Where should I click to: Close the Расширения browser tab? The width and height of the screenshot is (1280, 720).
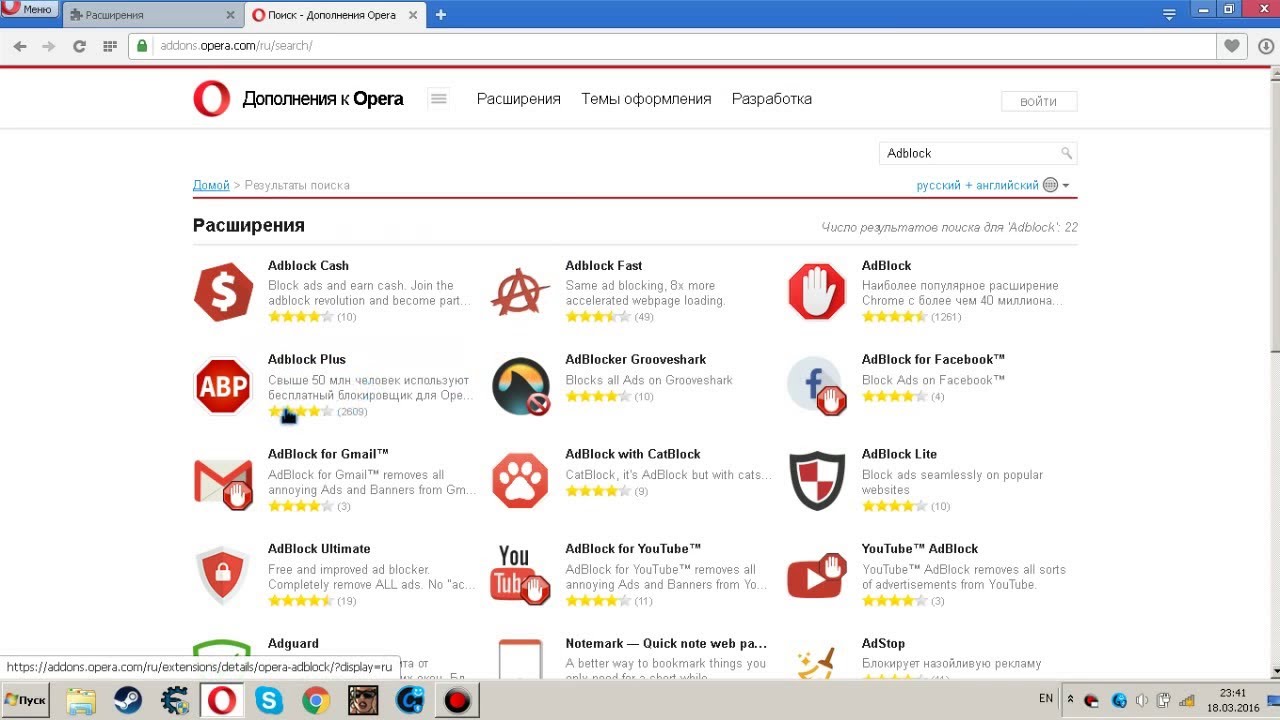point(230,15)
